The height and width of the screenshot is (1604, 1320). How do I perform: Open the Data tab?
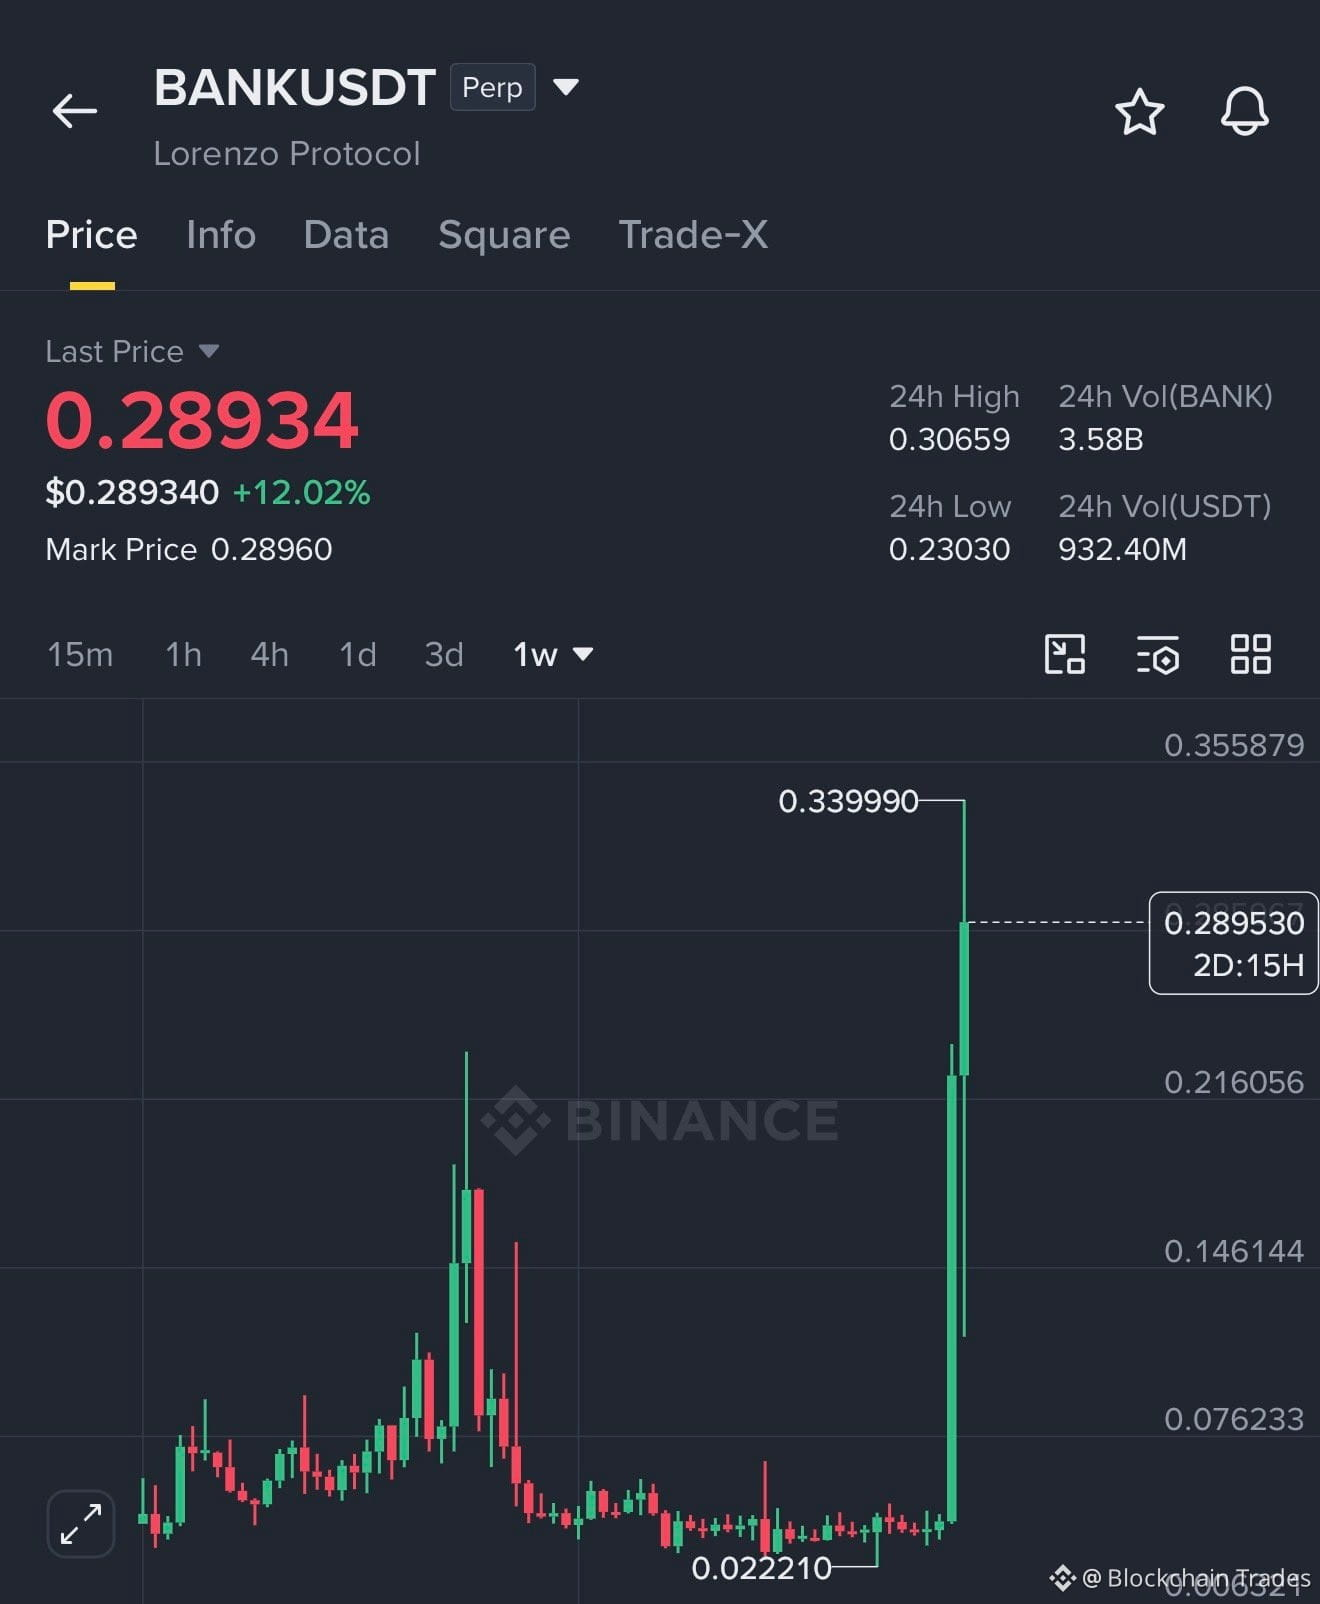coord(346,235)
